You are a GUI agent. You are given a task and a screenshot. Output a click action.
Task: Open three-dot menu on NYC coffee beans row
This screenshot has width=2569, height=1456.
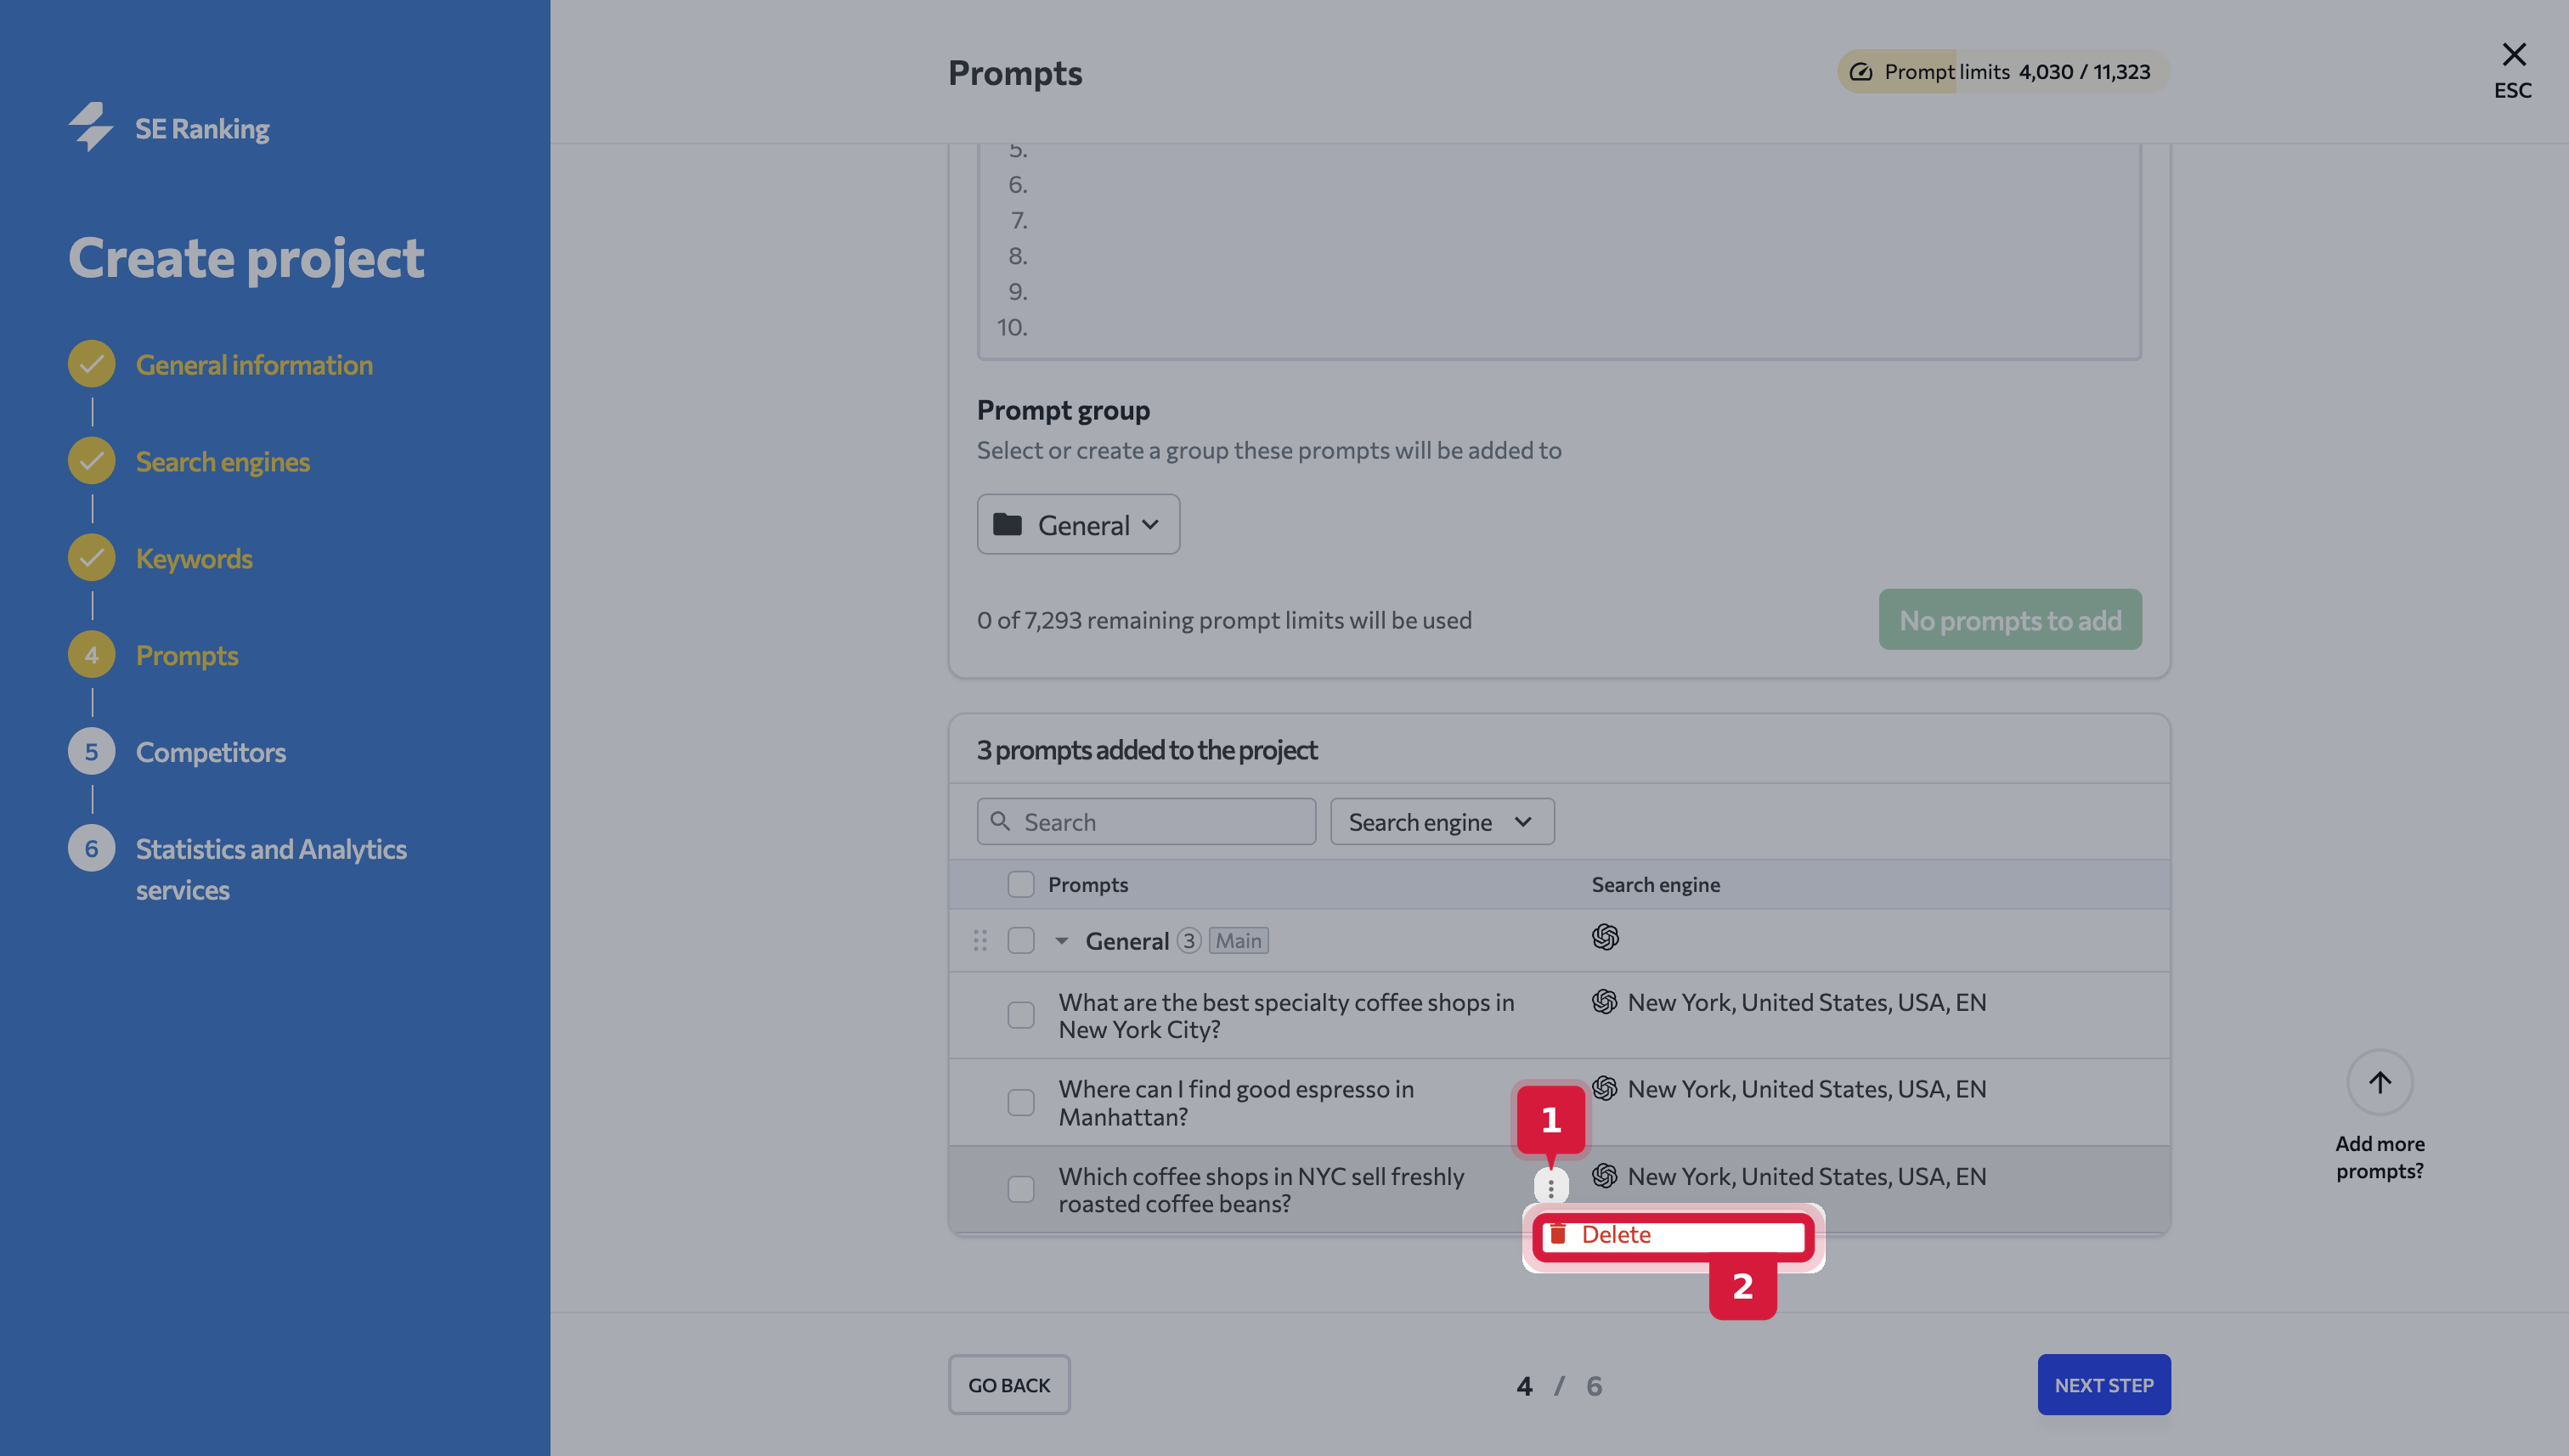point(1551,1188)
